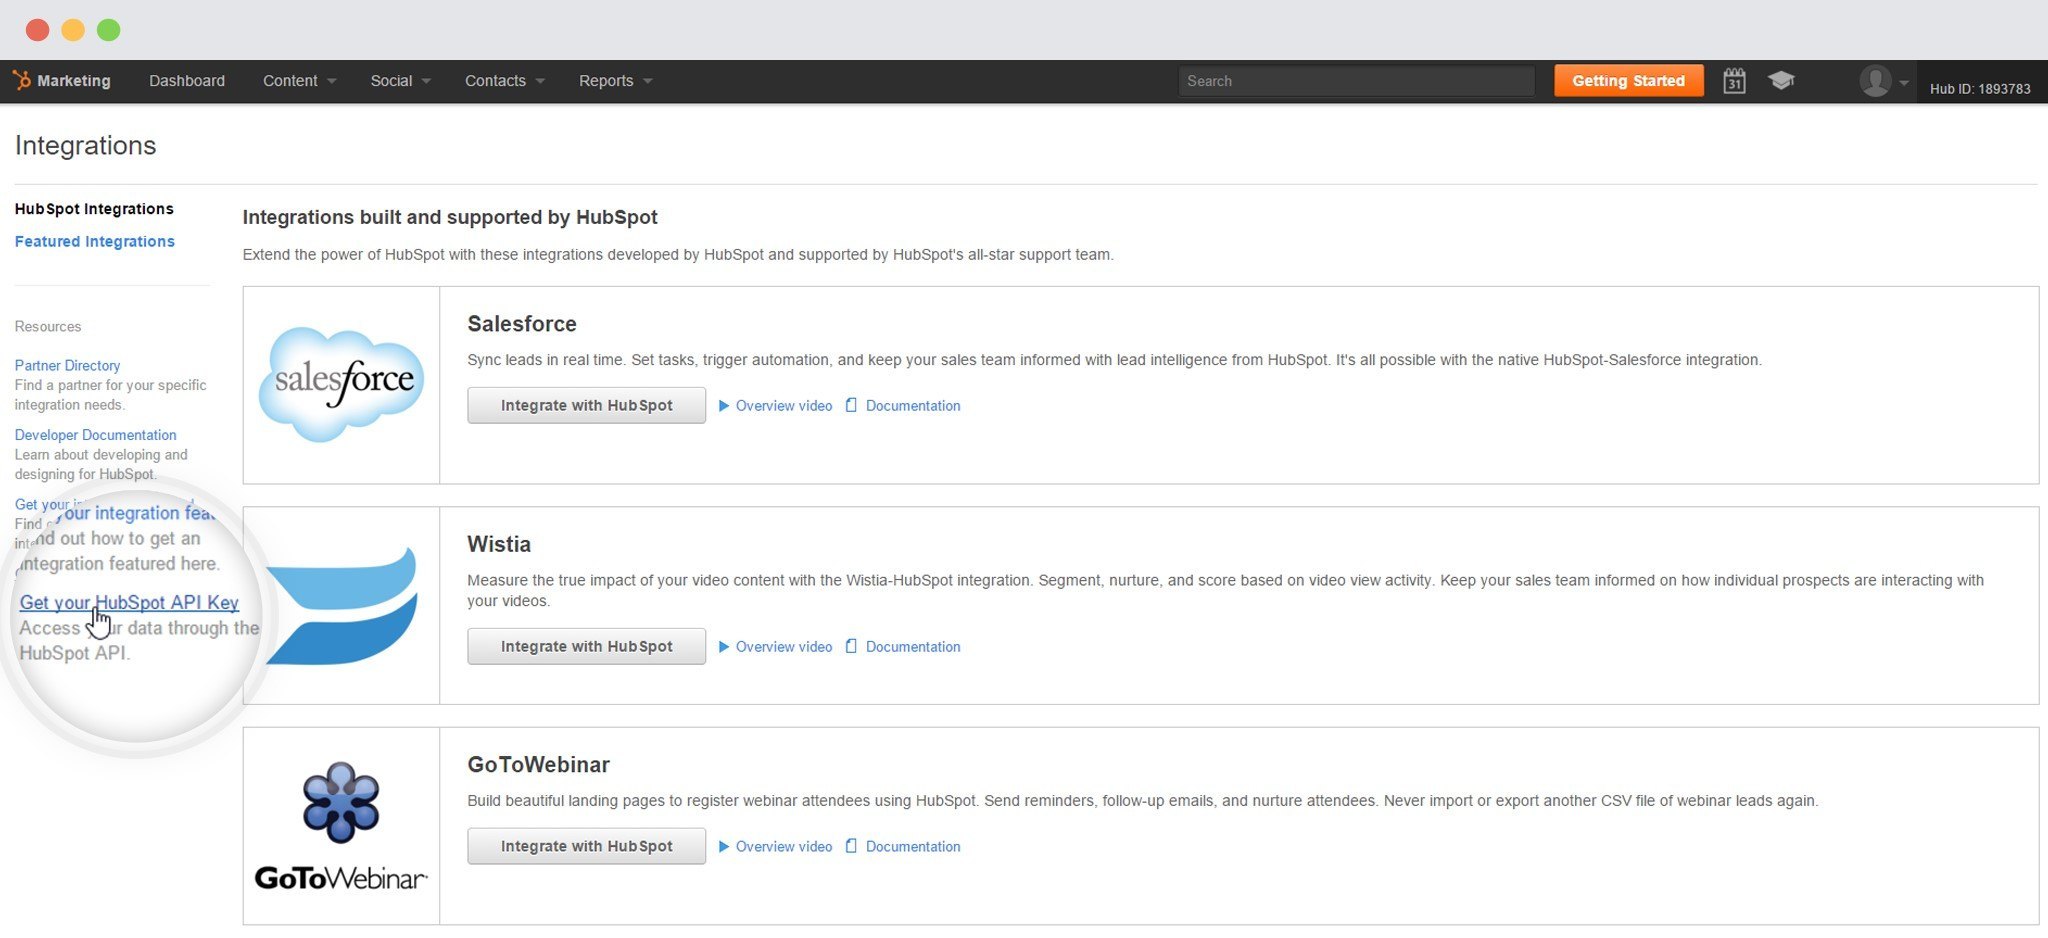This screenshot has height=938, width=2048.
Task: Click Integrate with HubSpot for Wistia
Action: 586,646
